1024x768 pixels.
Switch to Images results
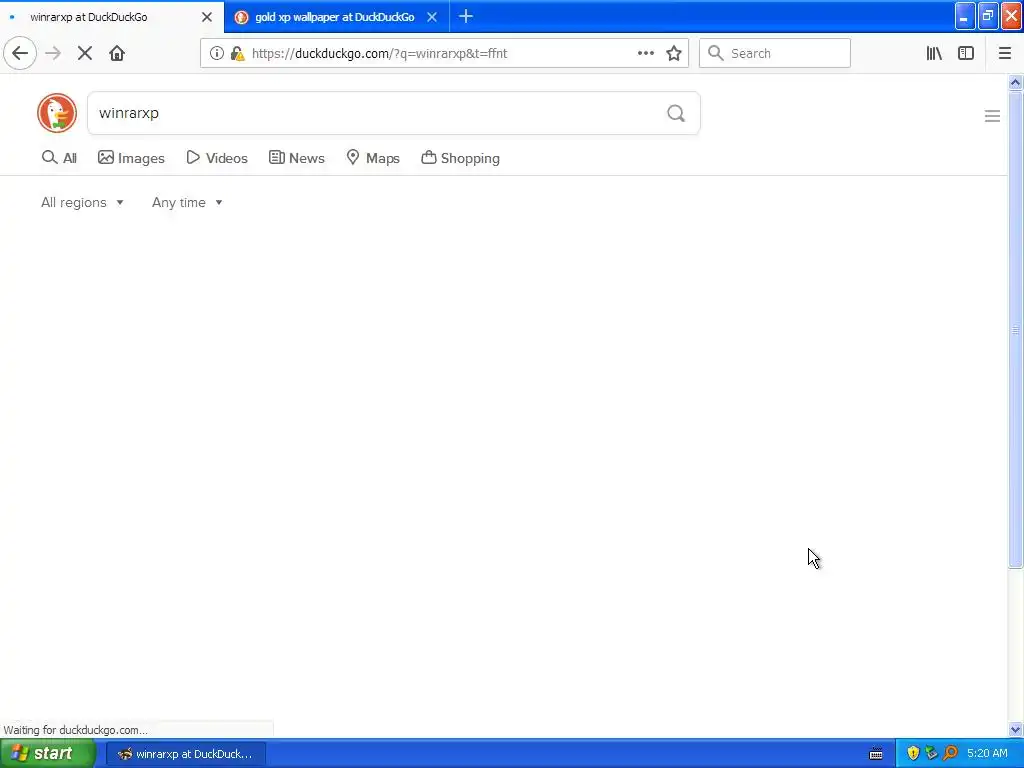[131, 158]
